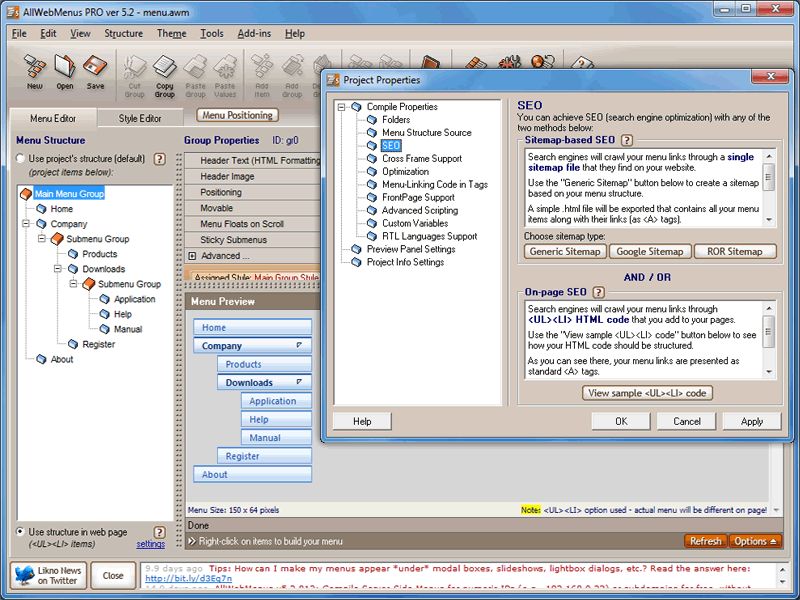Click scrollbar of On-page SEO text box
800x600 pixels.
click(769, 340)
